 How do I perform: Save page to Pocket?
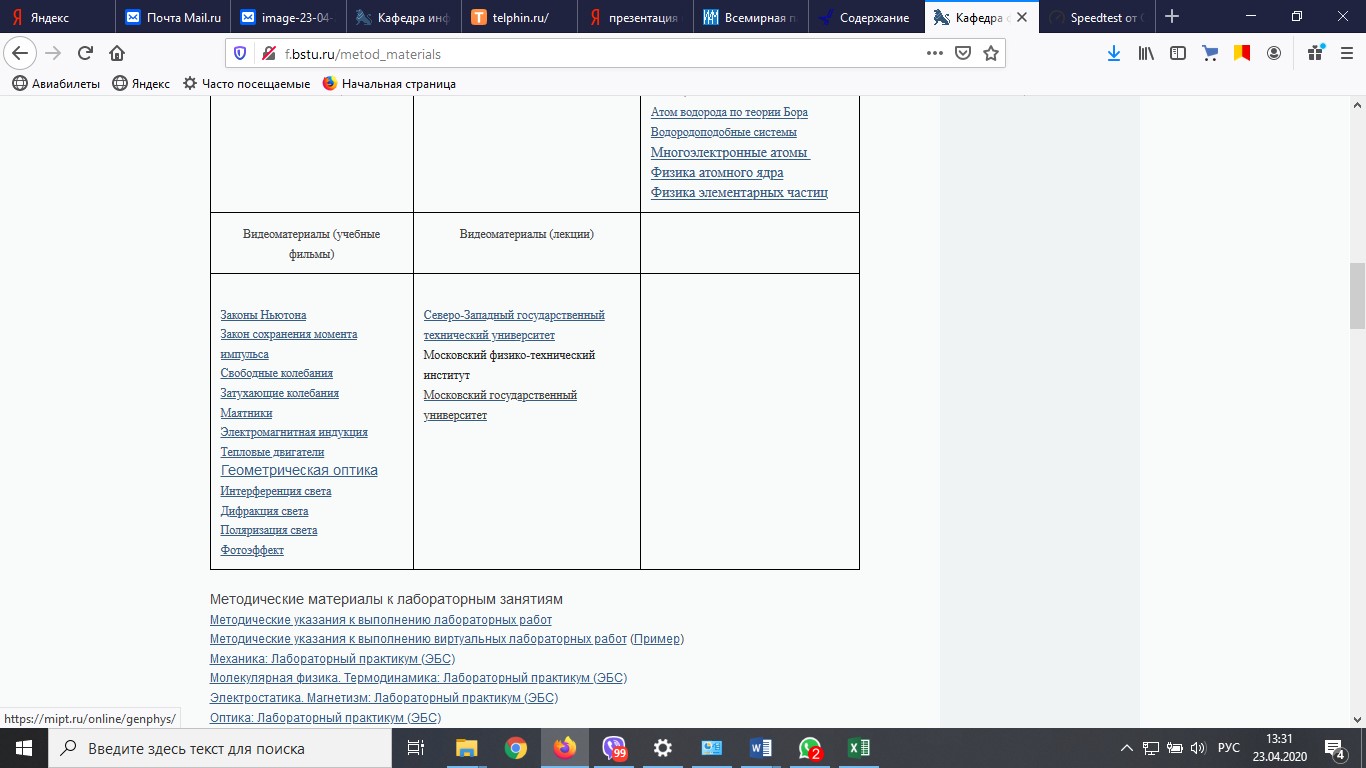click(963, 54)
